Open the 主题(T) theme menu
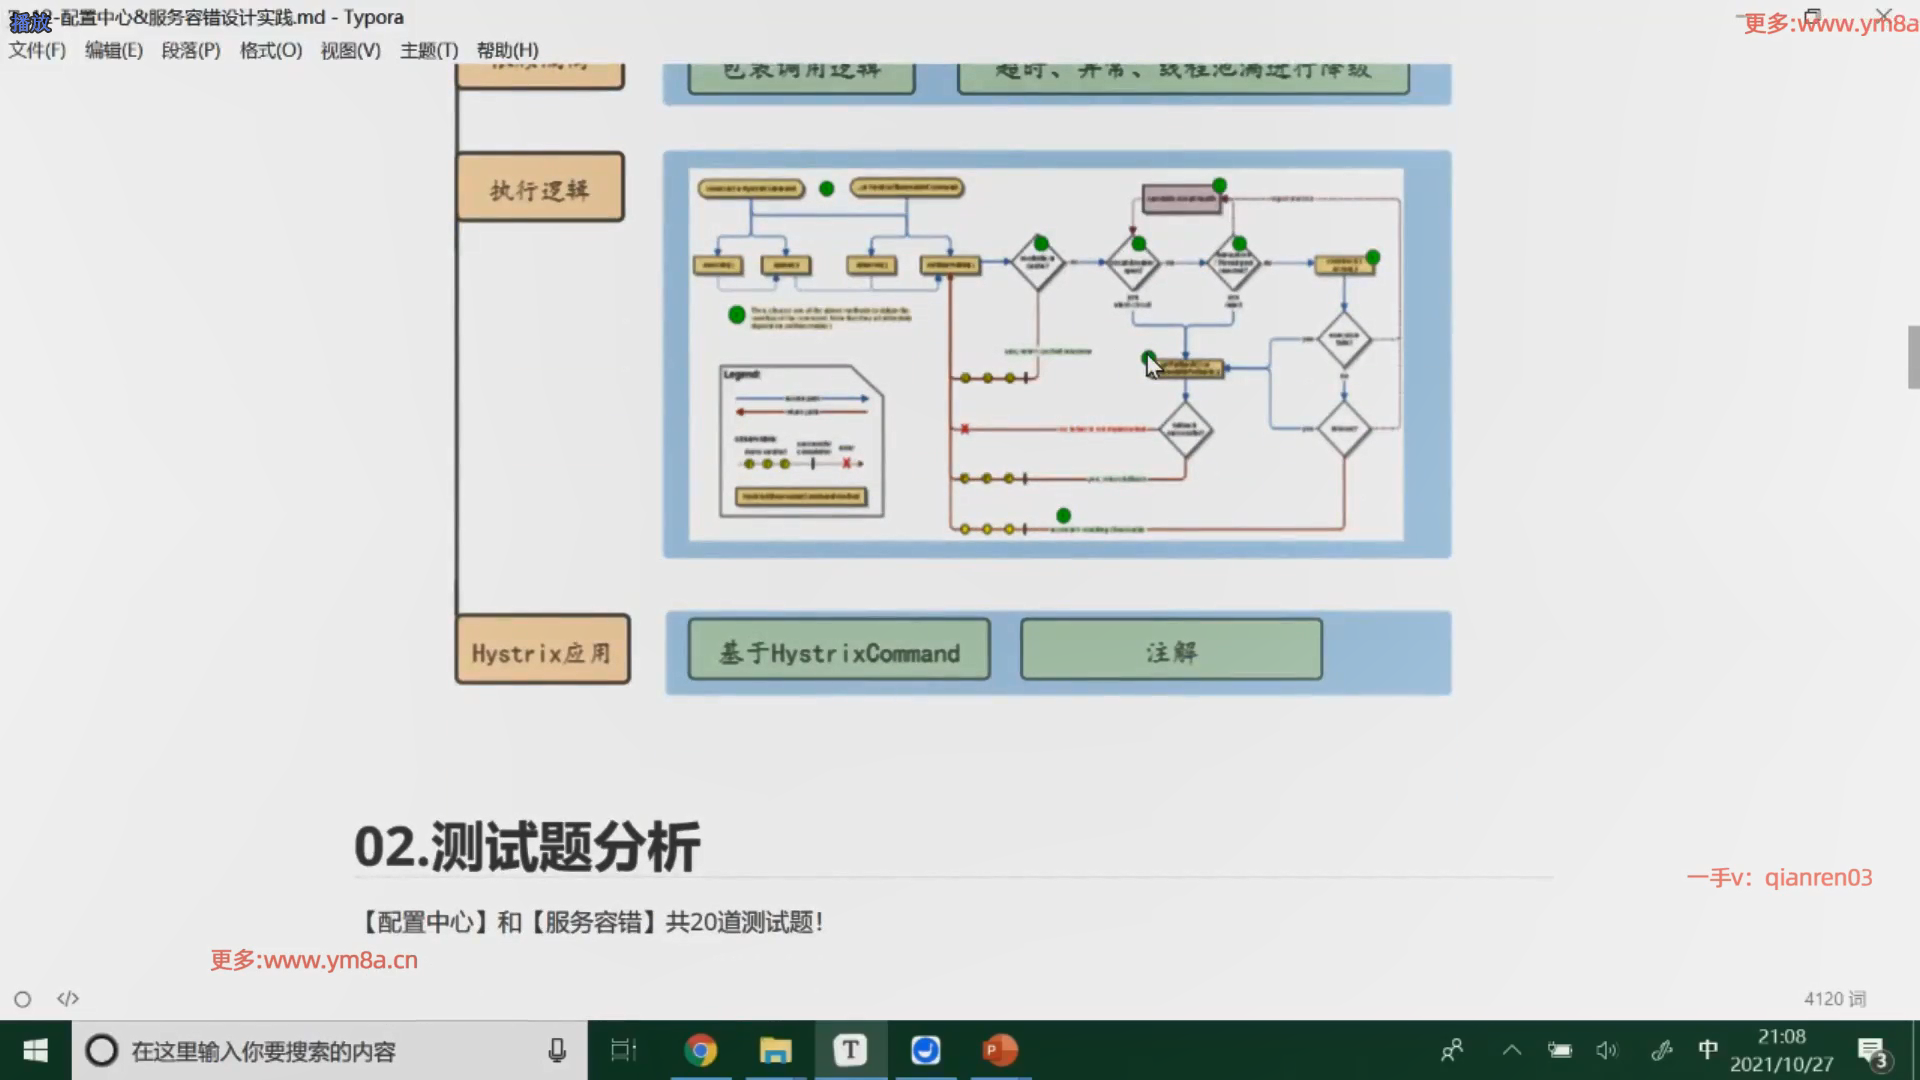Viewport: 1920px width, 1080px height. point(428,50)
